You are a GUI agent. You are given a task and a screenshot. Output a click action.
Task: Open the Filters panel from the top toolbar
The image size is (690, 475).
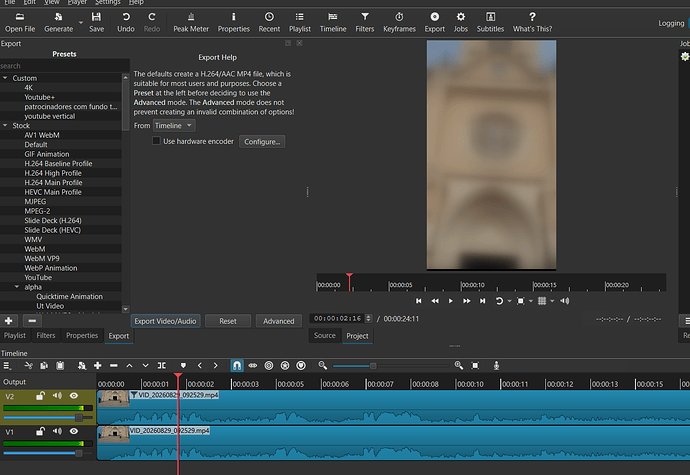point(364,22)
